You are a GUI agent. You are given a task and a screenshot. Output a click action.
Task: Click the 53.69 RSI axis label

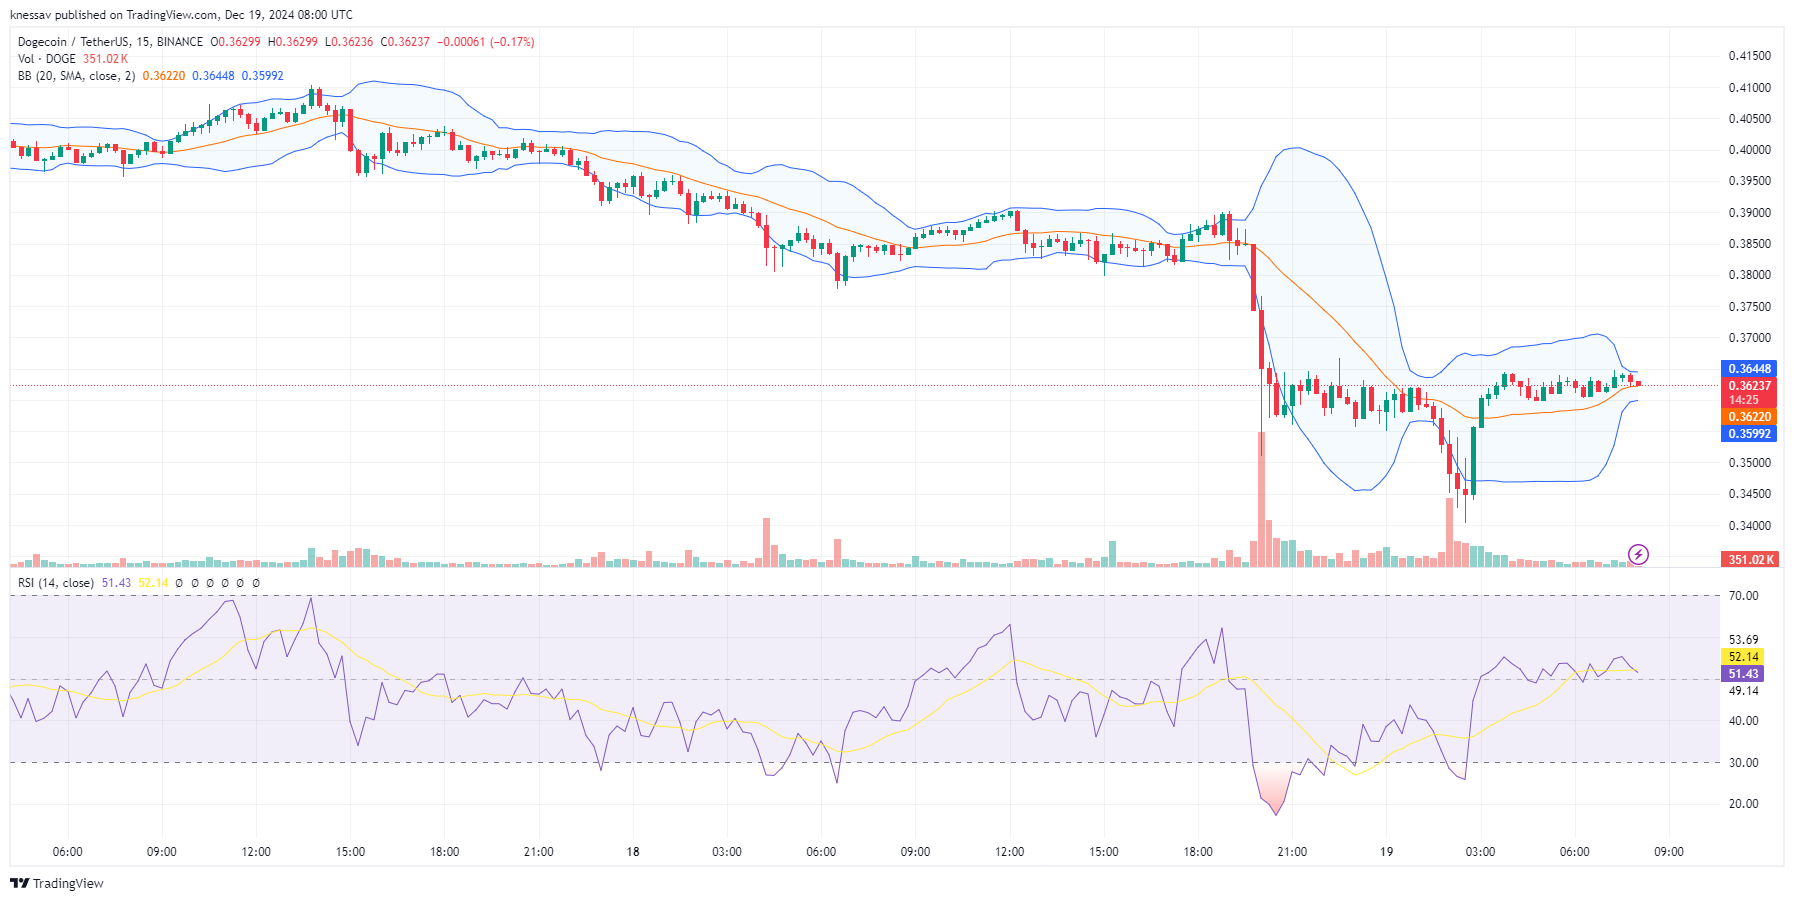coord(1744,640)
